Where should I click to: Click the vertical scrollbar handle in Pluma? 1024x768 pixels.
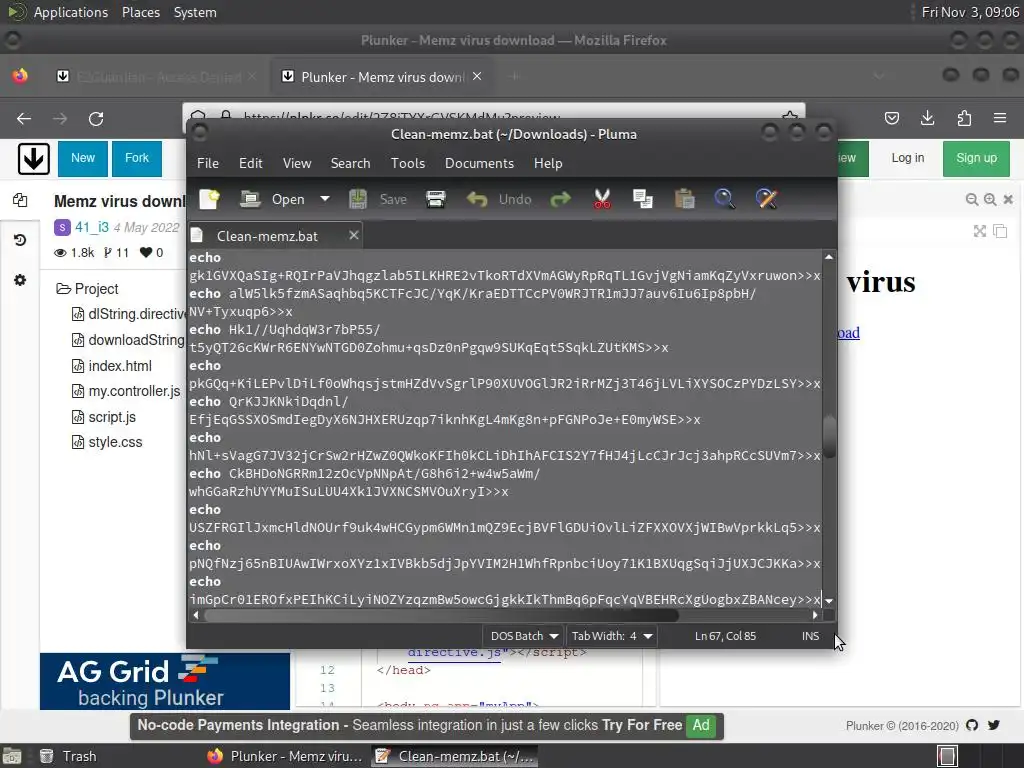829,436
